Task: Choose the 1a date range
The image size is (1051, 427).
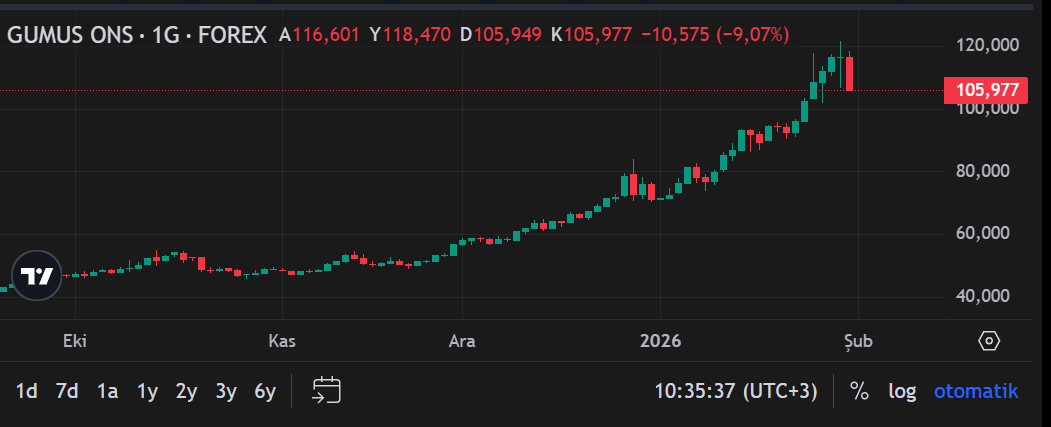Action: 107,391
